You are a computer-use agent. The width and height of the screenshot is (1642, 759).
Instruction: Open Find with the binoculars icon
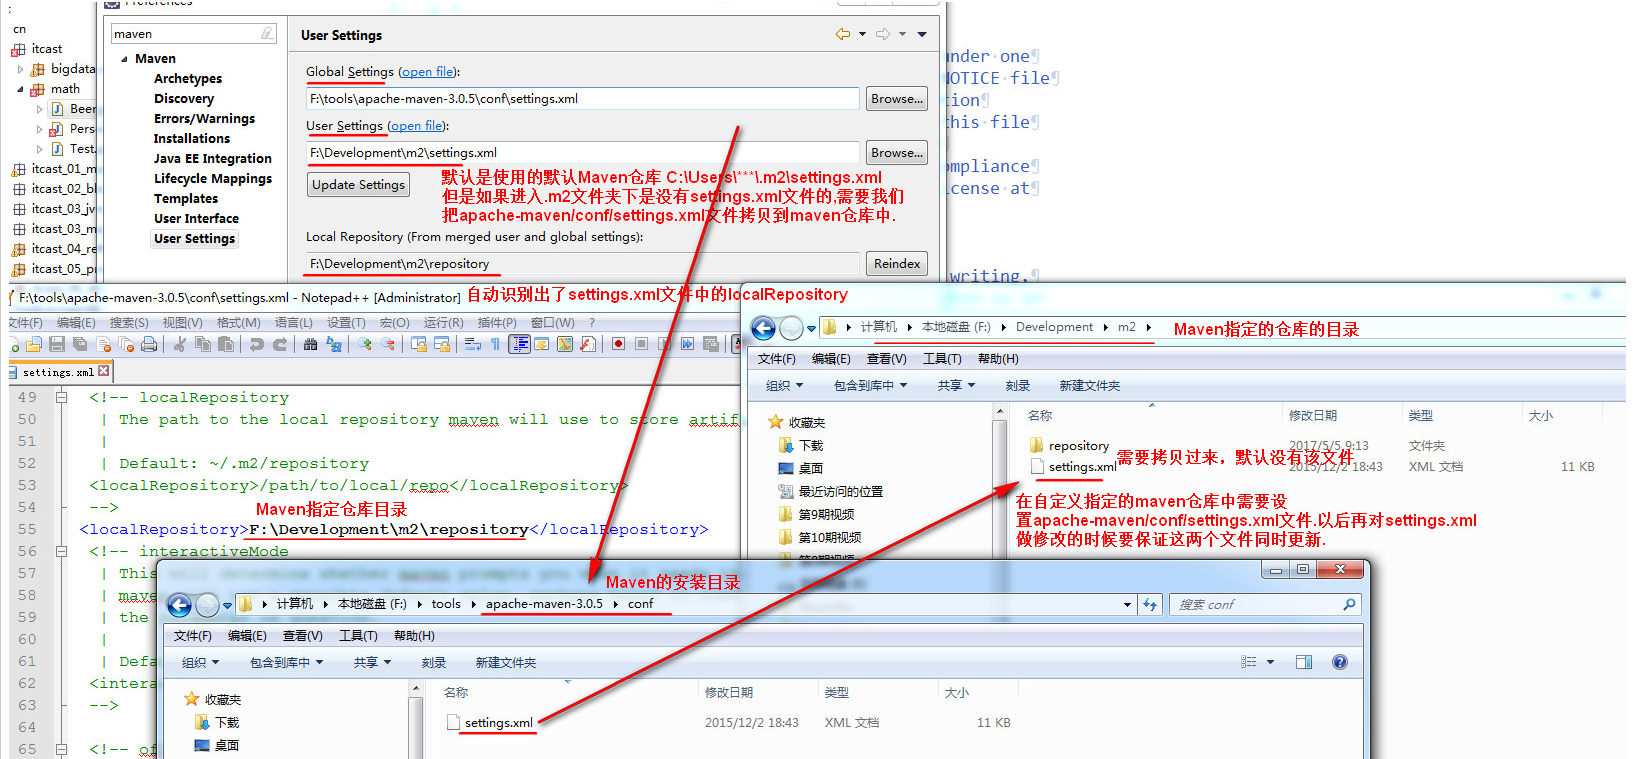[310, 344]
